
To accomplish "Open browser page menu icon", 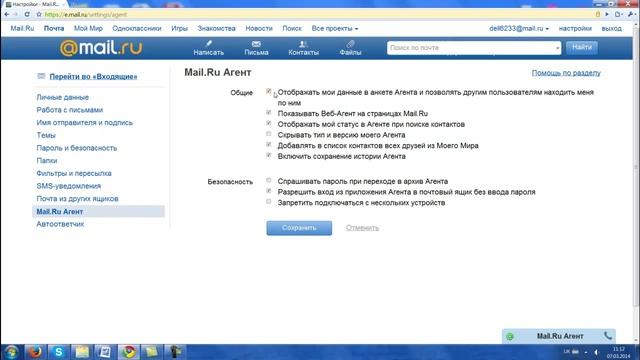I will pyautogui.click(x=619, y=14).
